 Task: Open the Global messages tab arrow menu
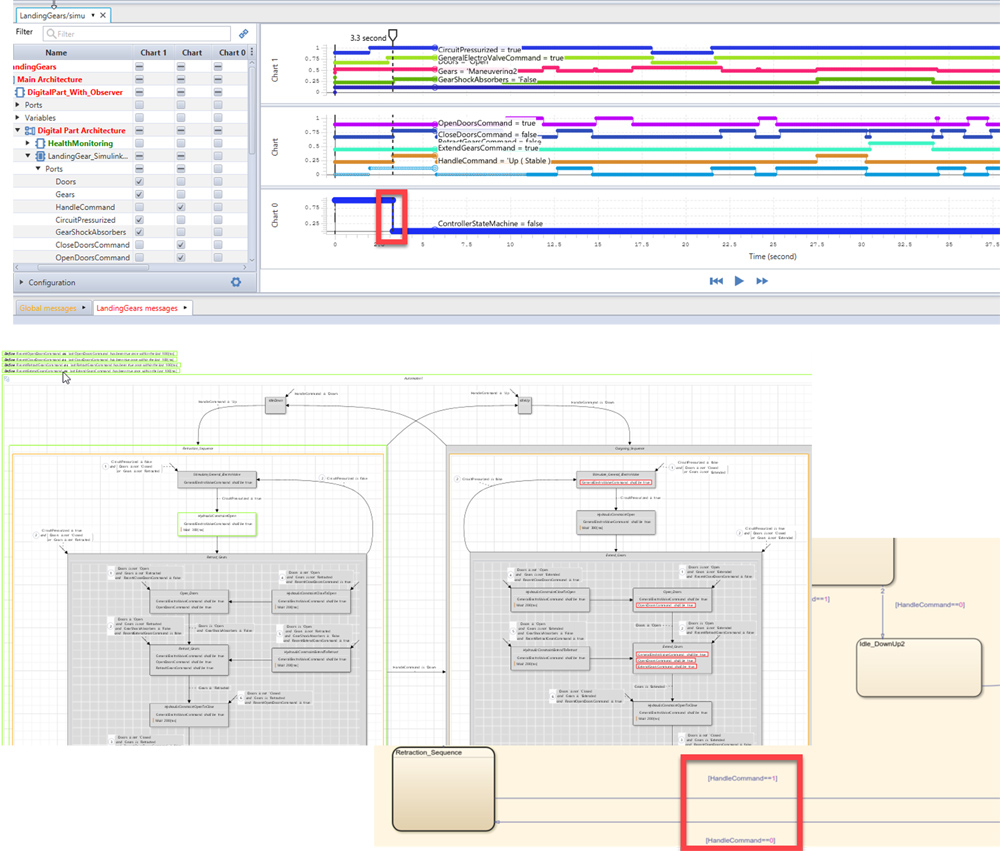tap(84, 307)
